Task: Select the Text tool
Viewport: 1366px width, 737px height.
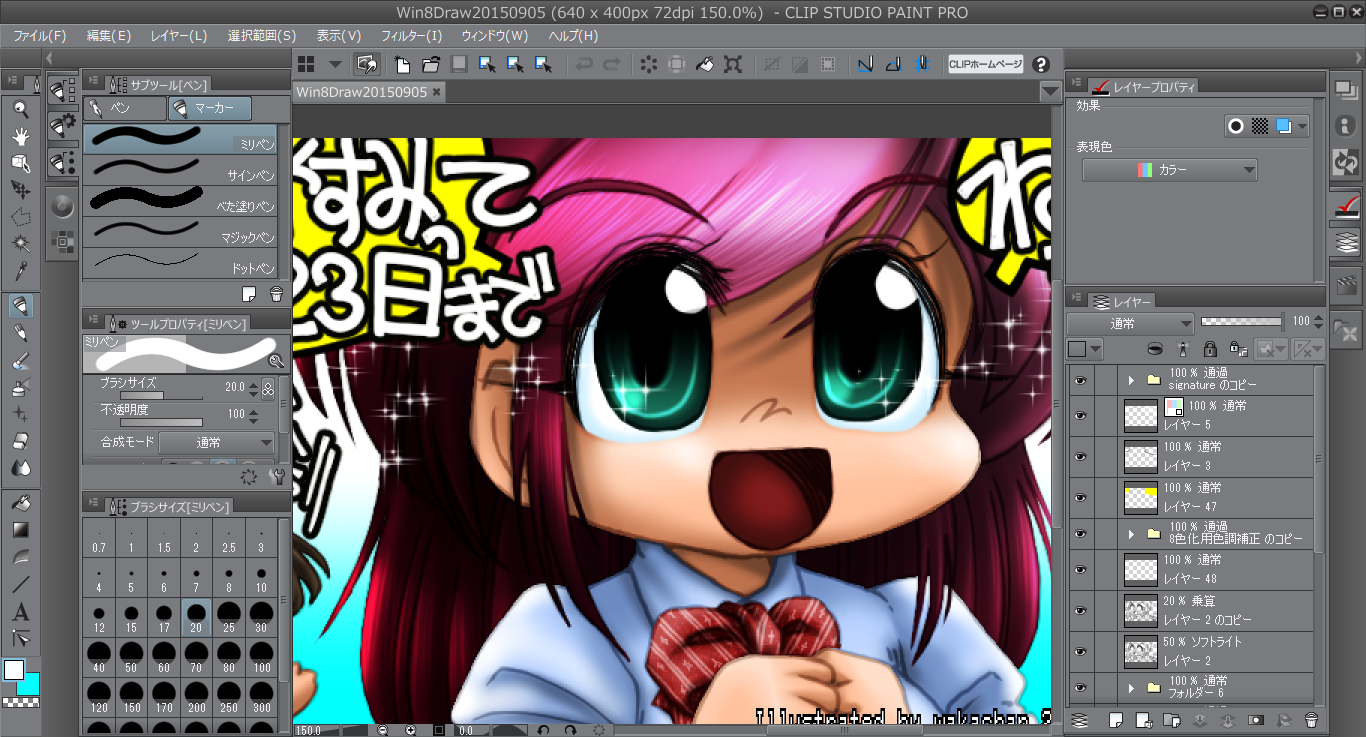Action: [20, 611]
